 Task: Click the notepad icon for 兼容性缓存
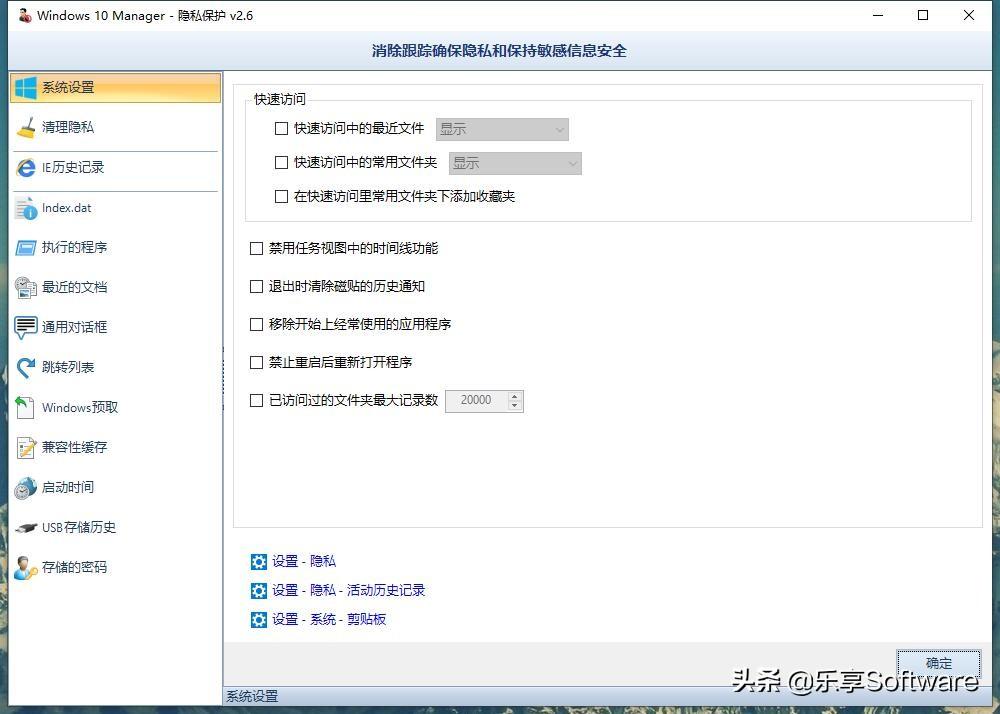pos(26,448)
